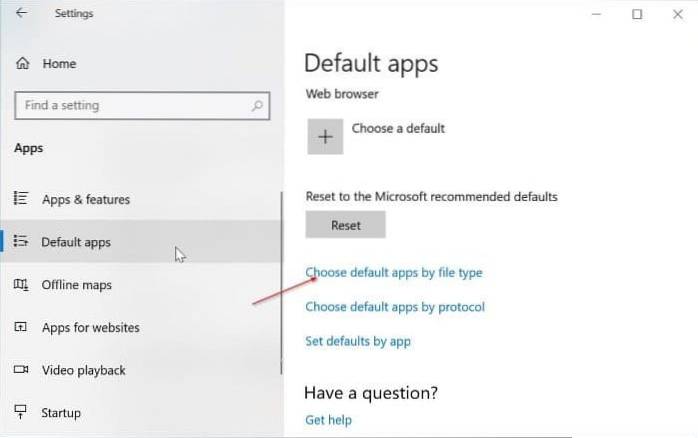
Task: Open Choose default apps by protocol
Action: [x=394, y=307]
